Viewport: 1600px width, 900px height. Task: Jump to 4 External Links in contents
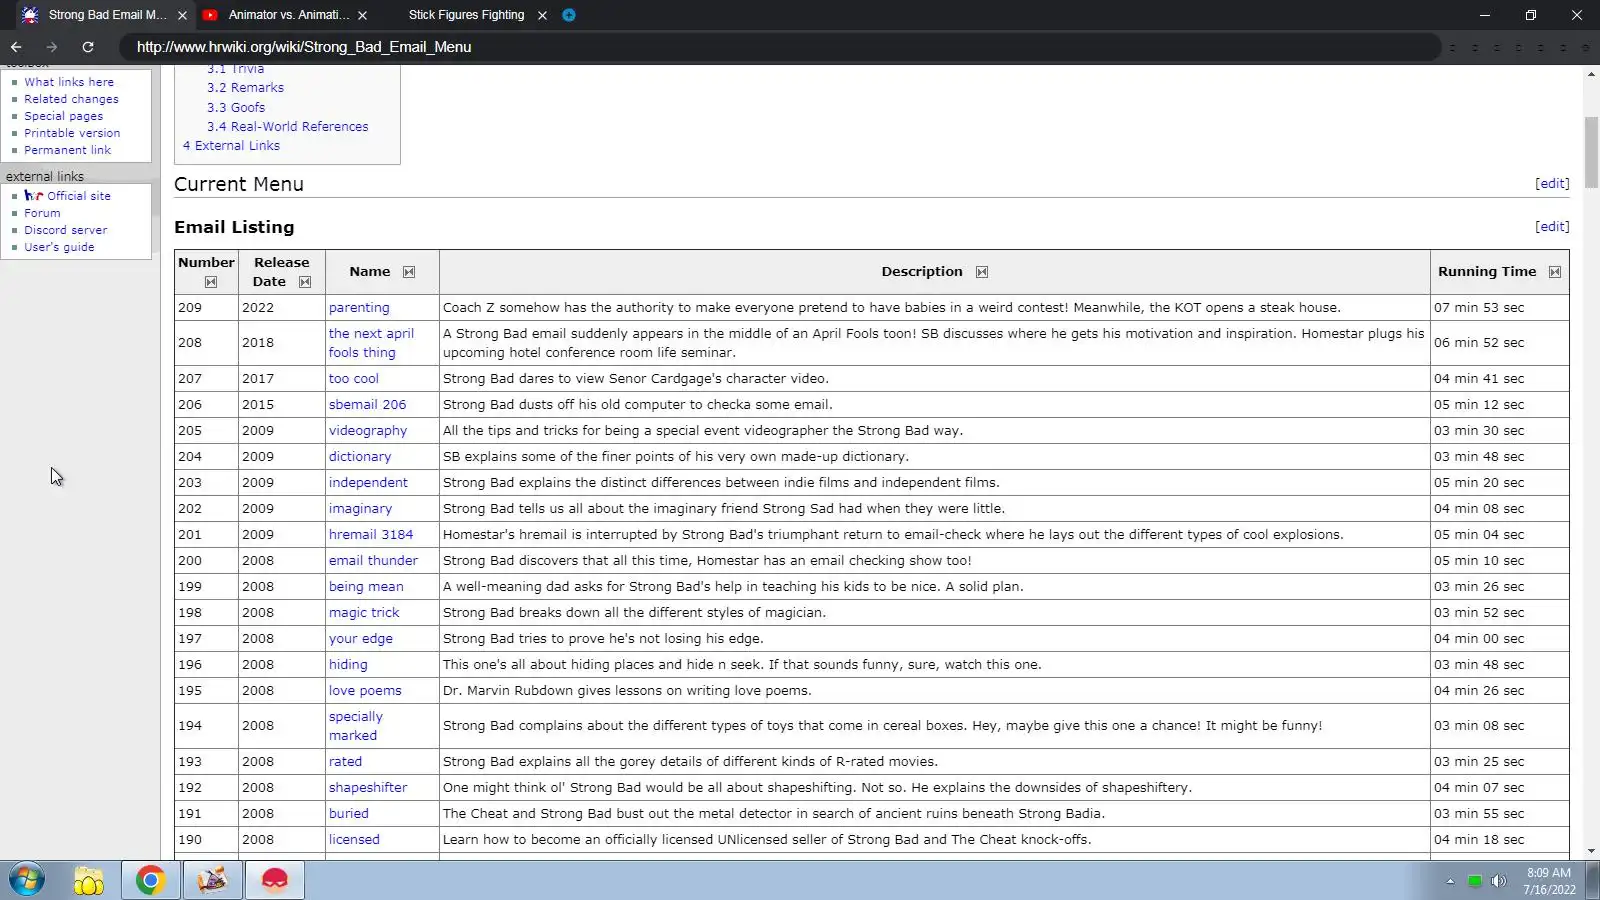[231, 146]
